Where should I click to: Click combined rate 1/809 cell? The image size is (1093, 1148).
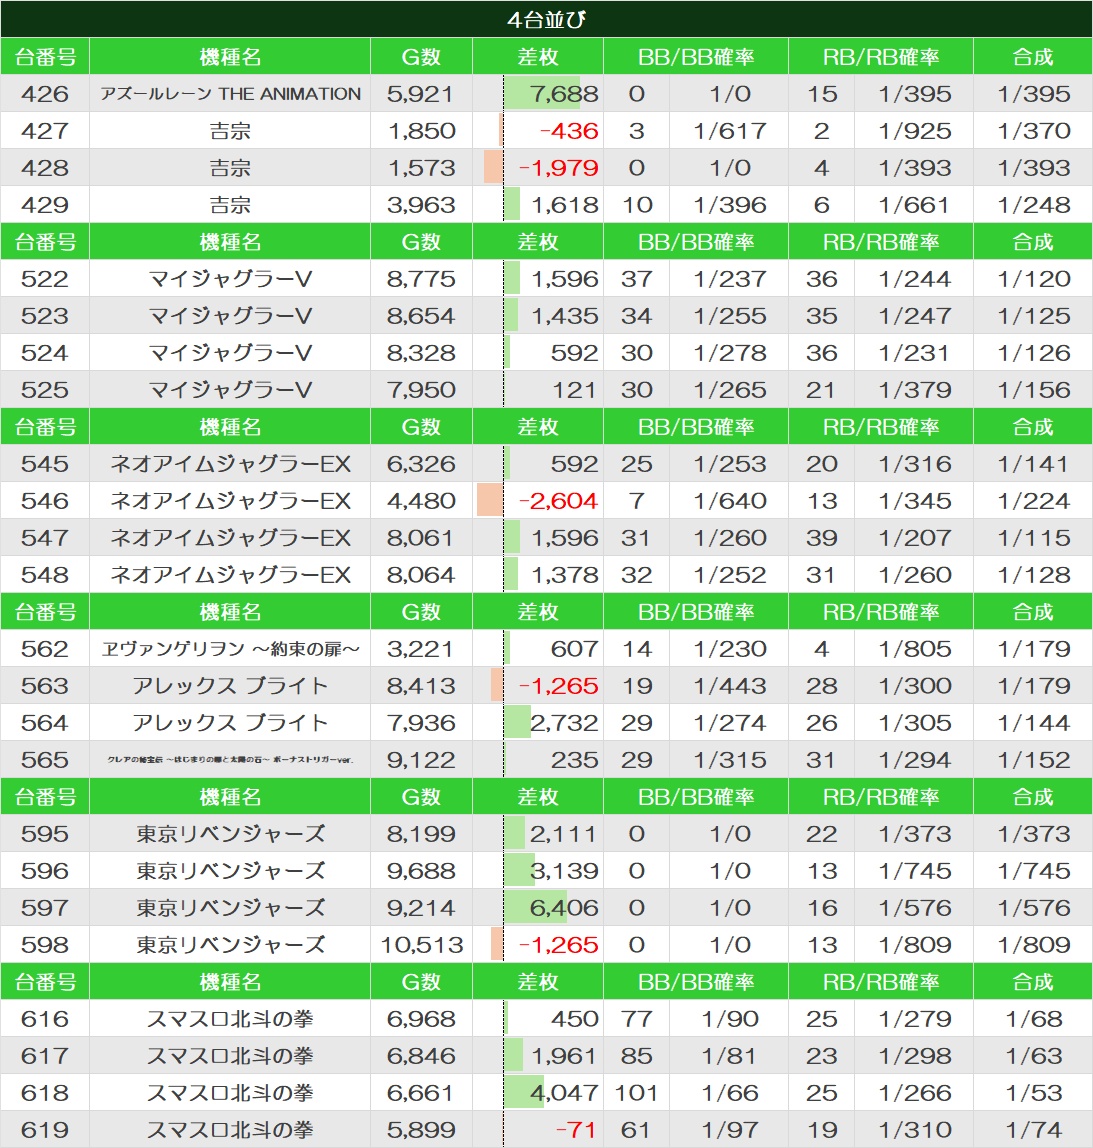[x=1033, y=944]
